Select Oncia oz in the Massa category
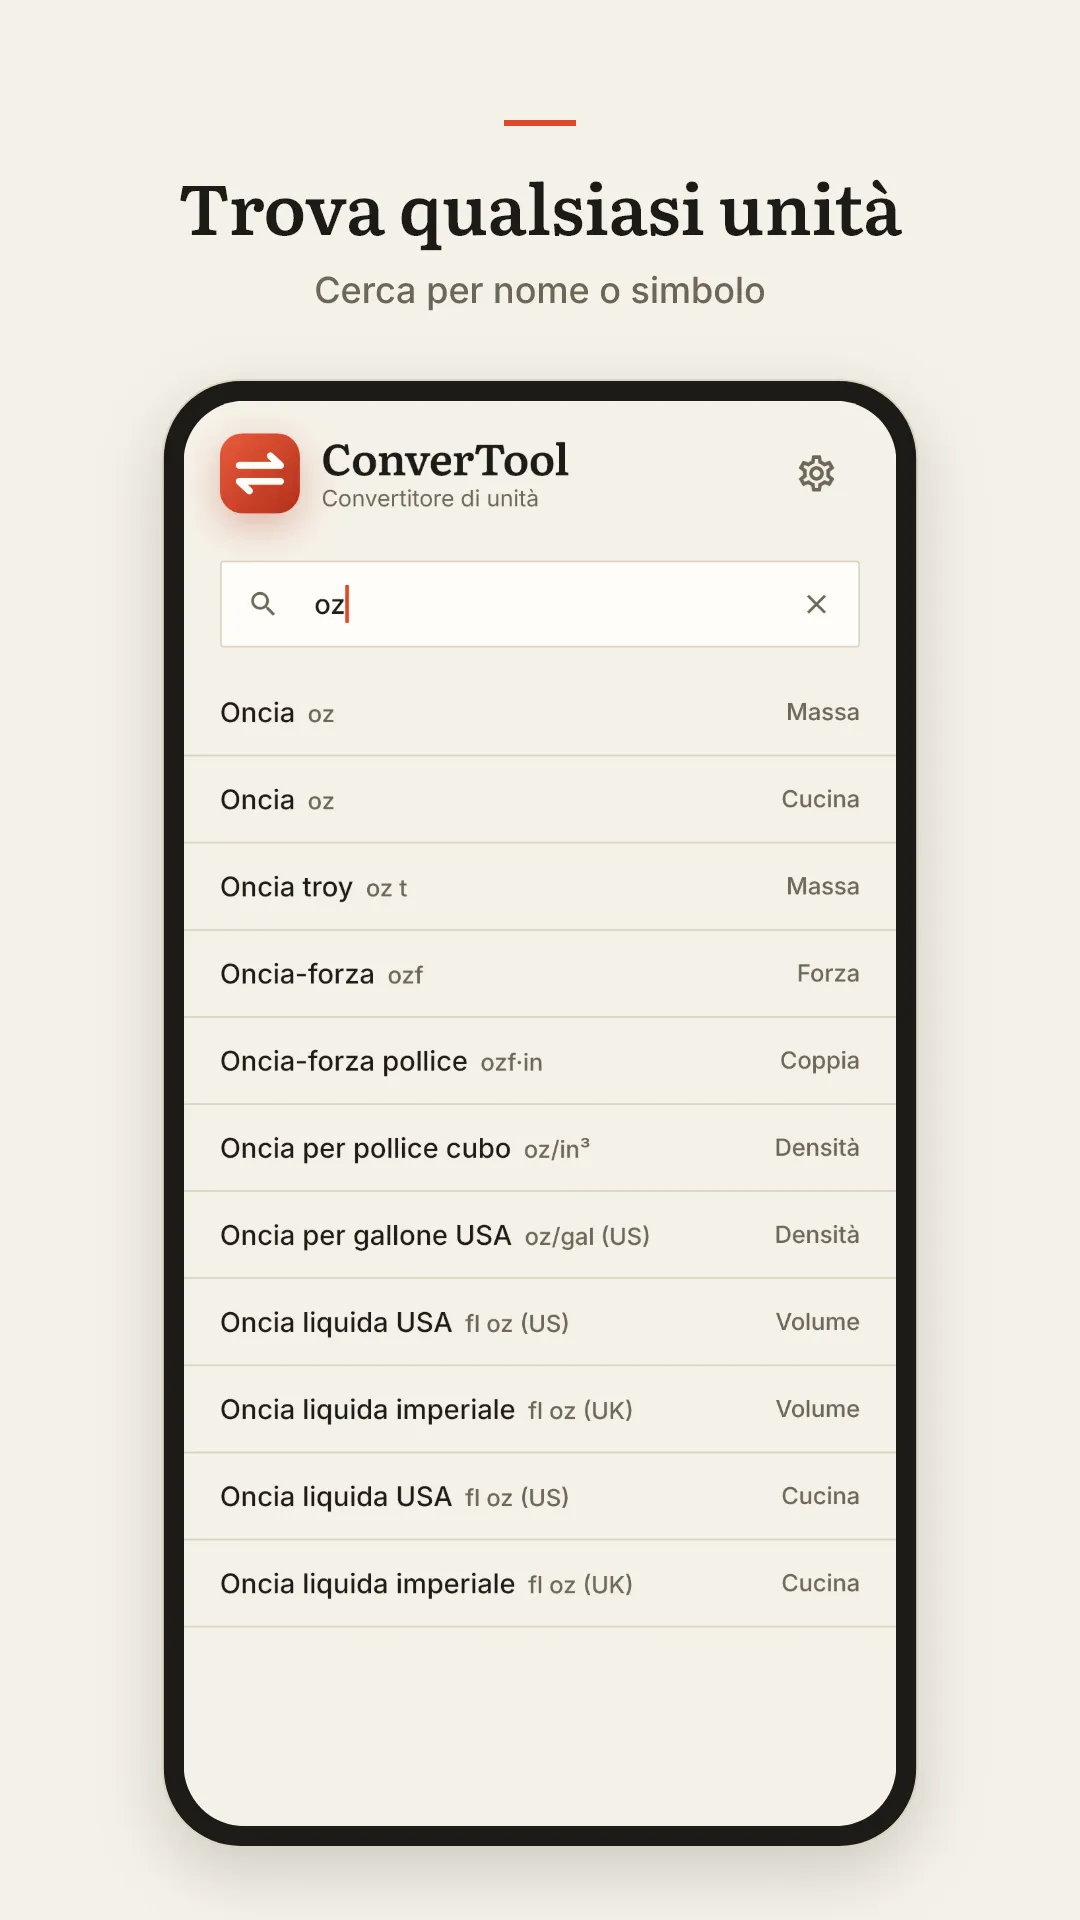 point(540,712)
